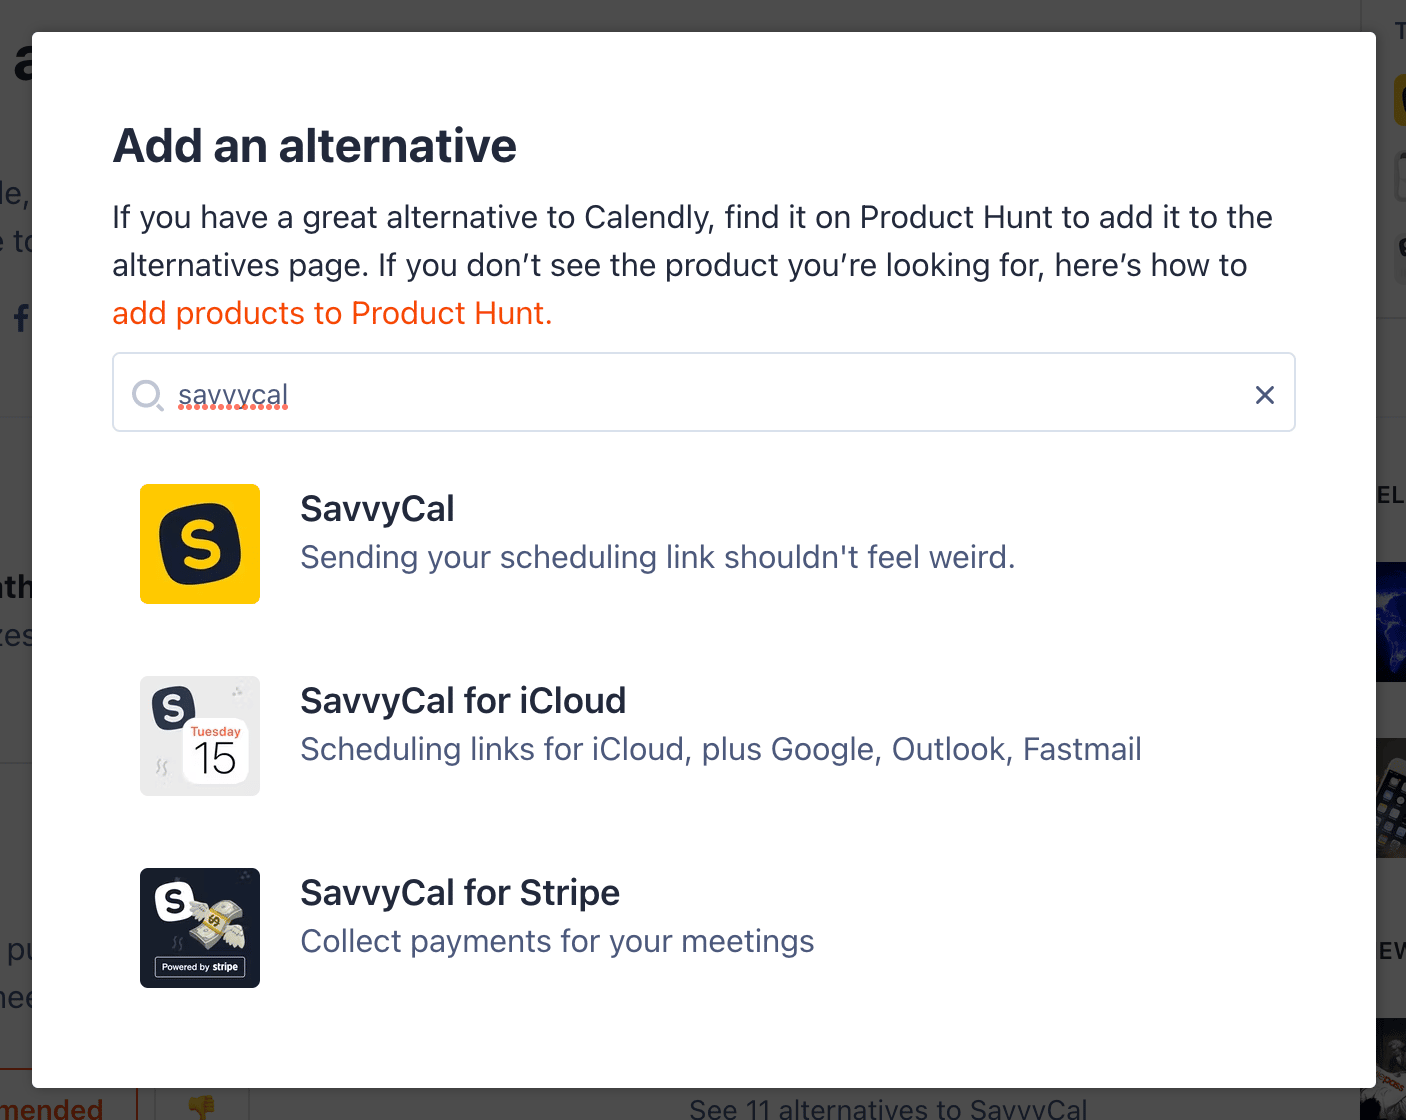Click the SavvyCal yellow logo icon
1406x1120 pixels.
pyautogui.click(x=200, y=544)
